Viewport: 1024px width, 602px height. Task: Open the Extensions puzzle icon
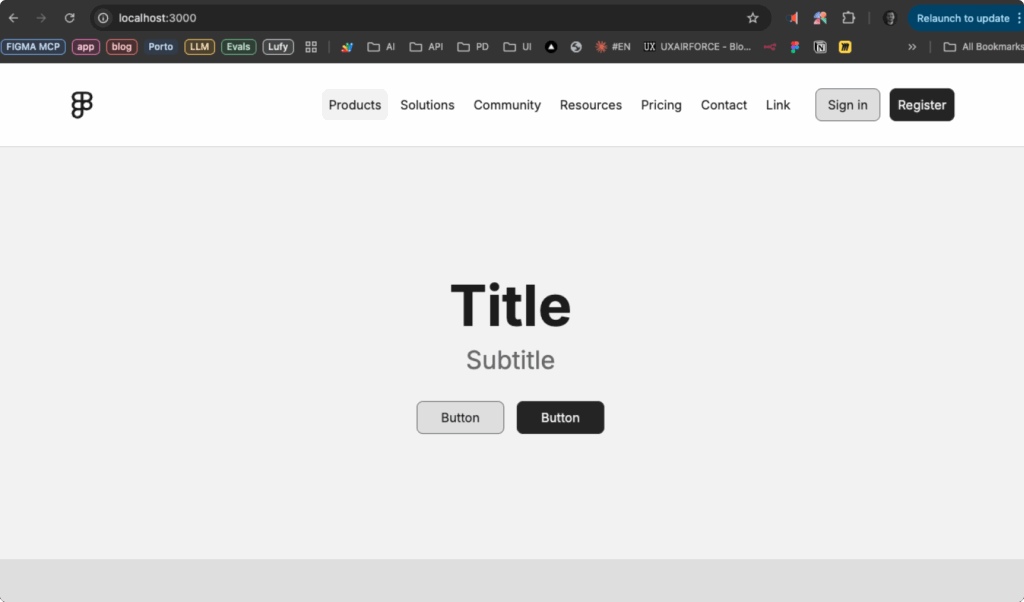point(848,18)
